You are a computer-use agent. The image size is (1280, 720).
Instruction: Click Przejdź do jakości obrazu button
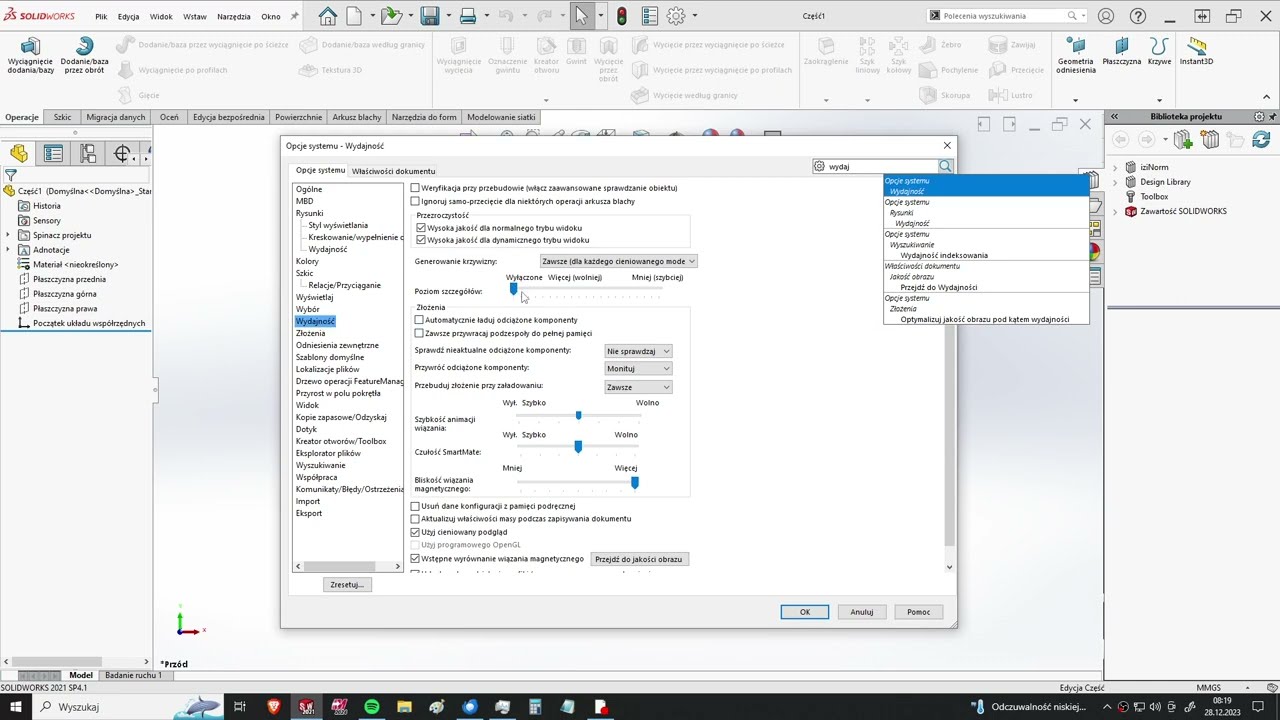tap(639, 559)
